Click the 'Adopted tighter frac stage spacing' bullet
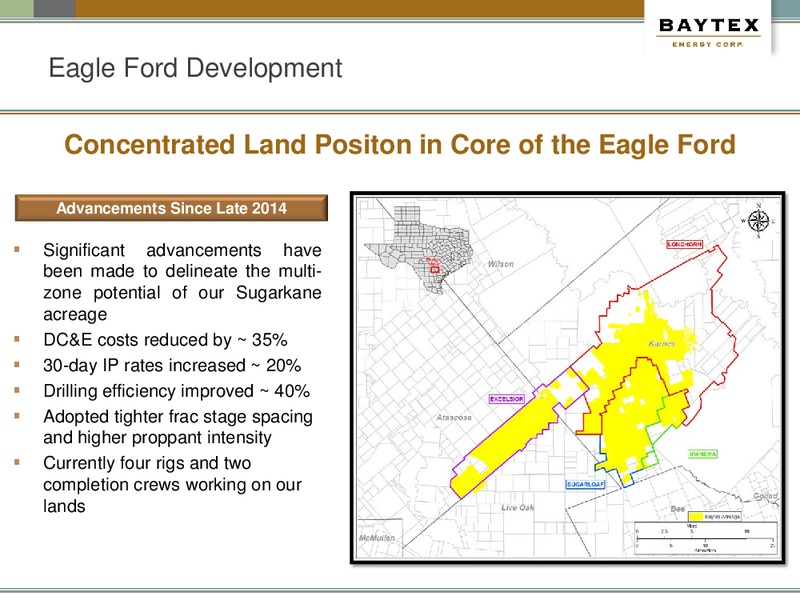The image size is (800, 600). point(178,427)
